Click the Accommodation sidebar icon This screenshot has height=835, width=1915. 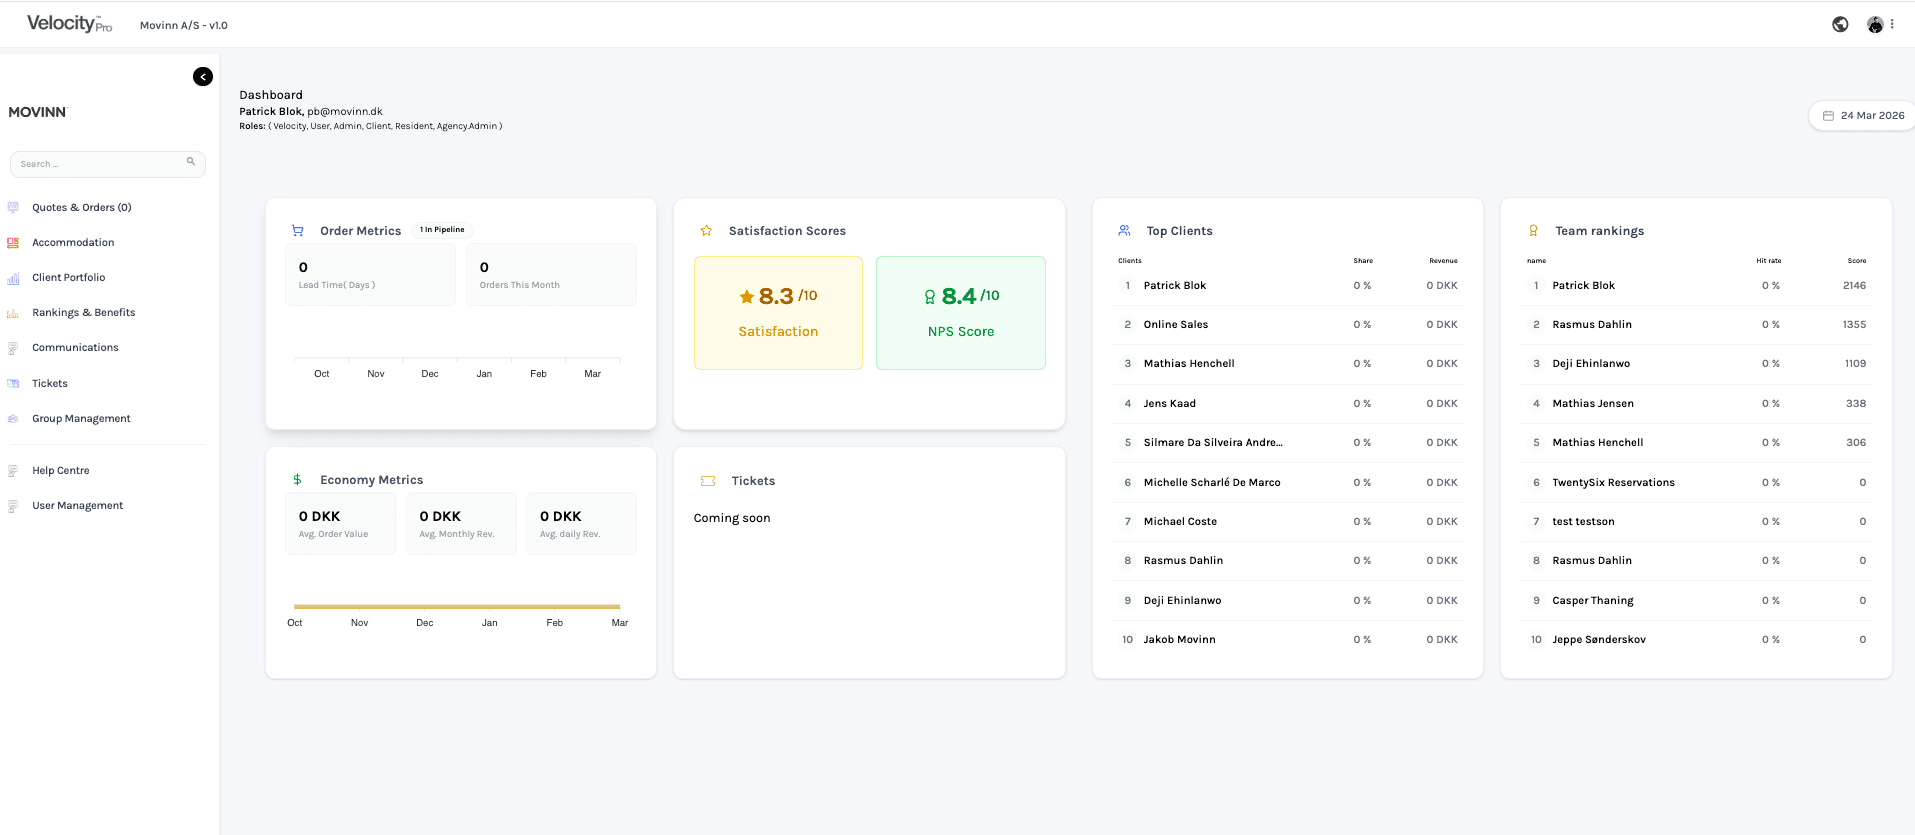13,242
